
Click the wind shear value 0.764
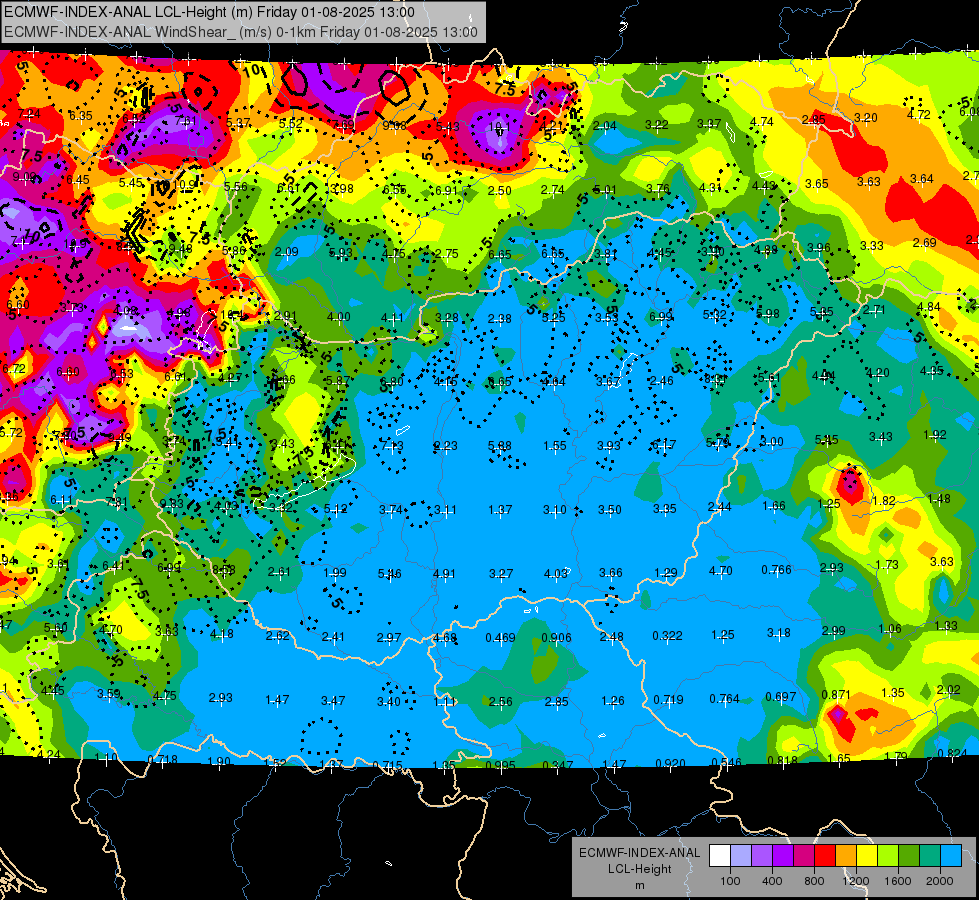724,699
